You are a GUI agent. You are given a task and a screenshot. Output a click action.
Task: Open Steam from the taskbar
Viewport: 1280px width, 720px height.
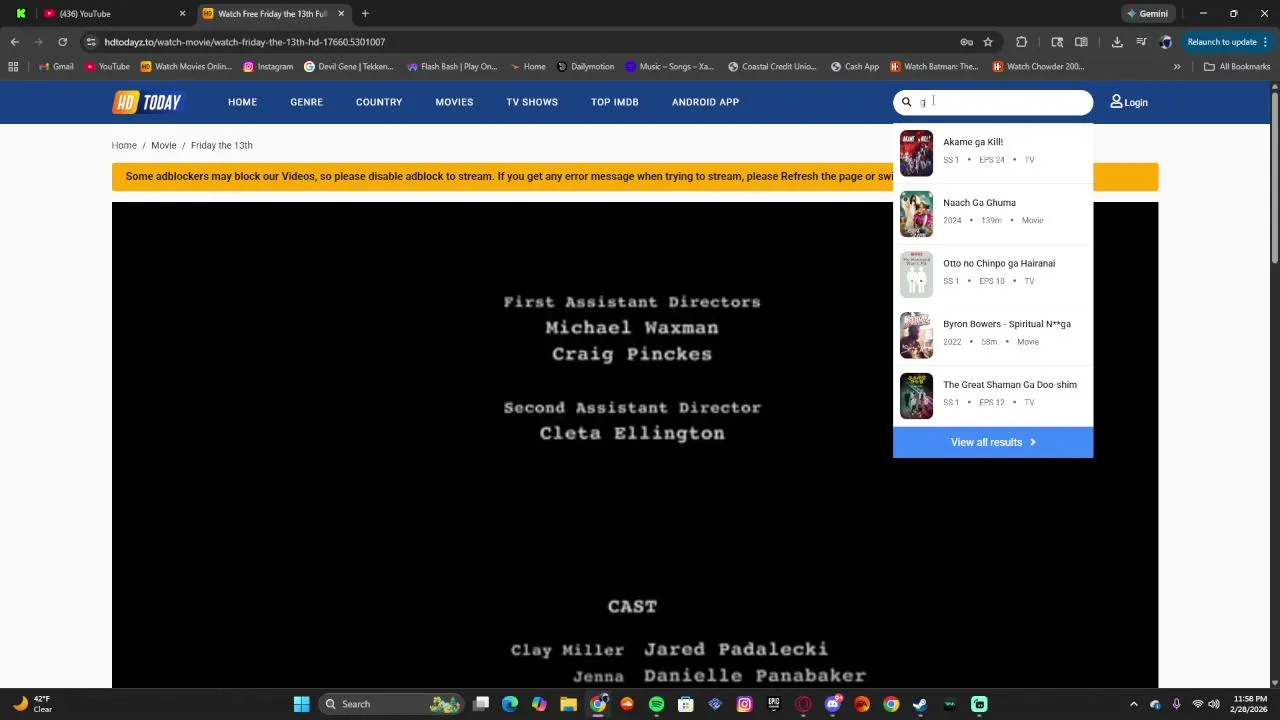click(920, 704)
